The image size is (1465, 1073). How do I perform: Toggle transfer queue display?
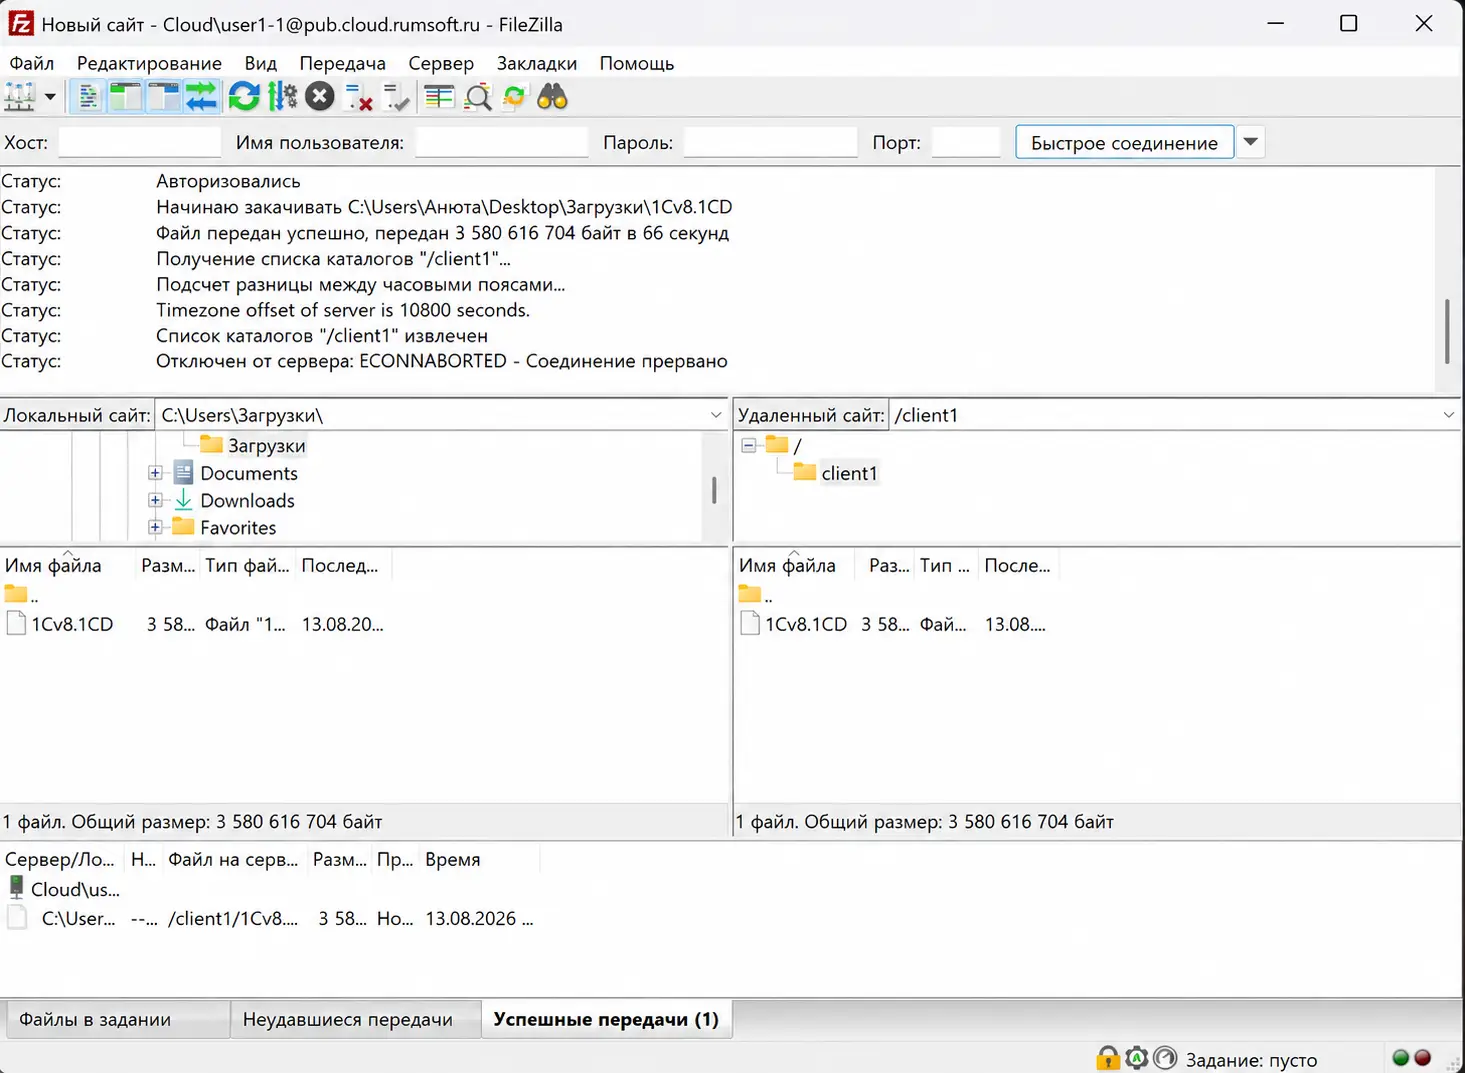click(x=201, y=97)
